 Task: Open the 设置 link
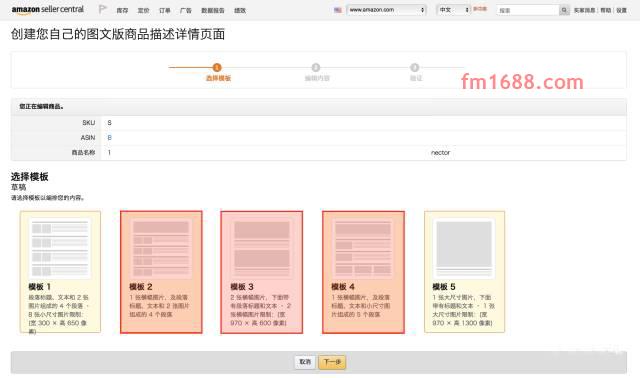click(x=621, y=10)
